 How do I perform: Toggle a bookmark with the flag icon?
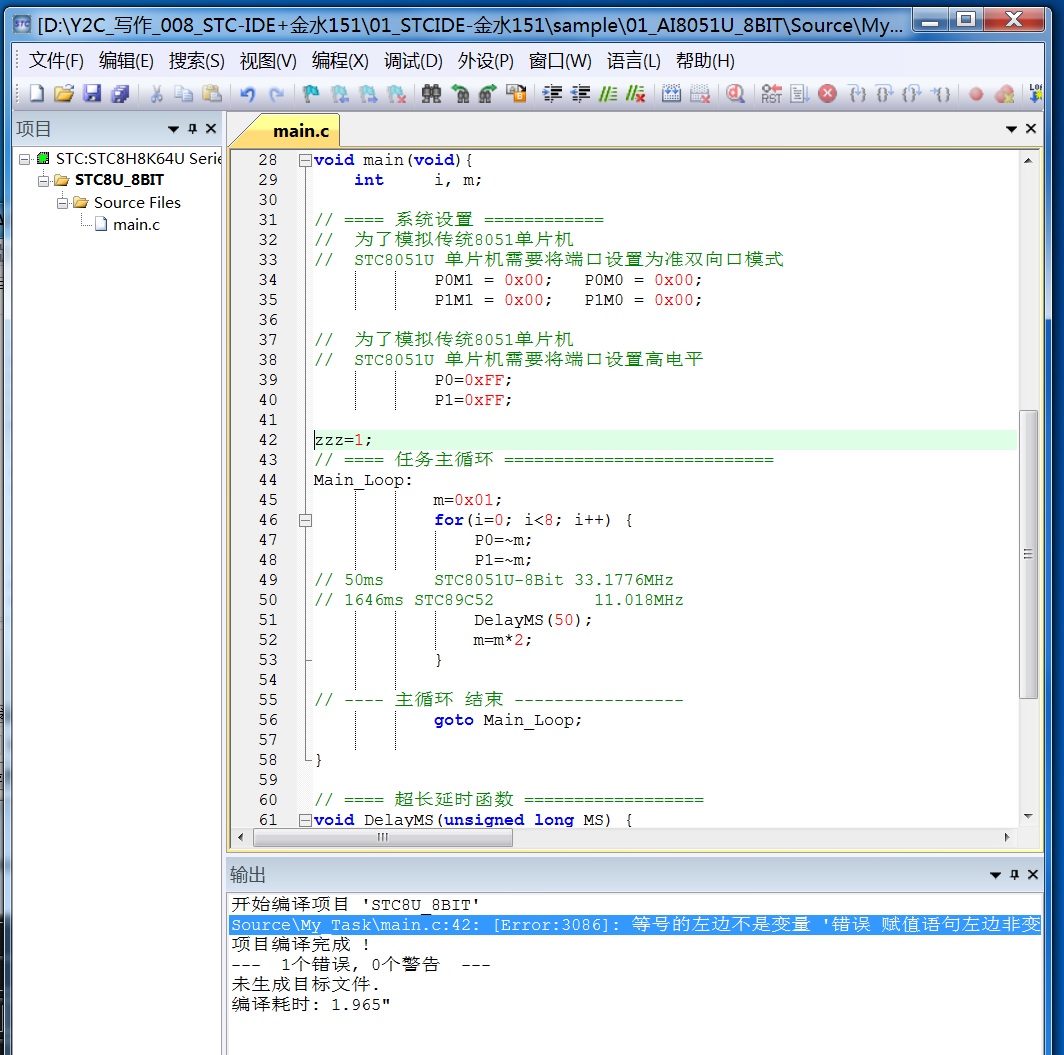tap(311, 95)
